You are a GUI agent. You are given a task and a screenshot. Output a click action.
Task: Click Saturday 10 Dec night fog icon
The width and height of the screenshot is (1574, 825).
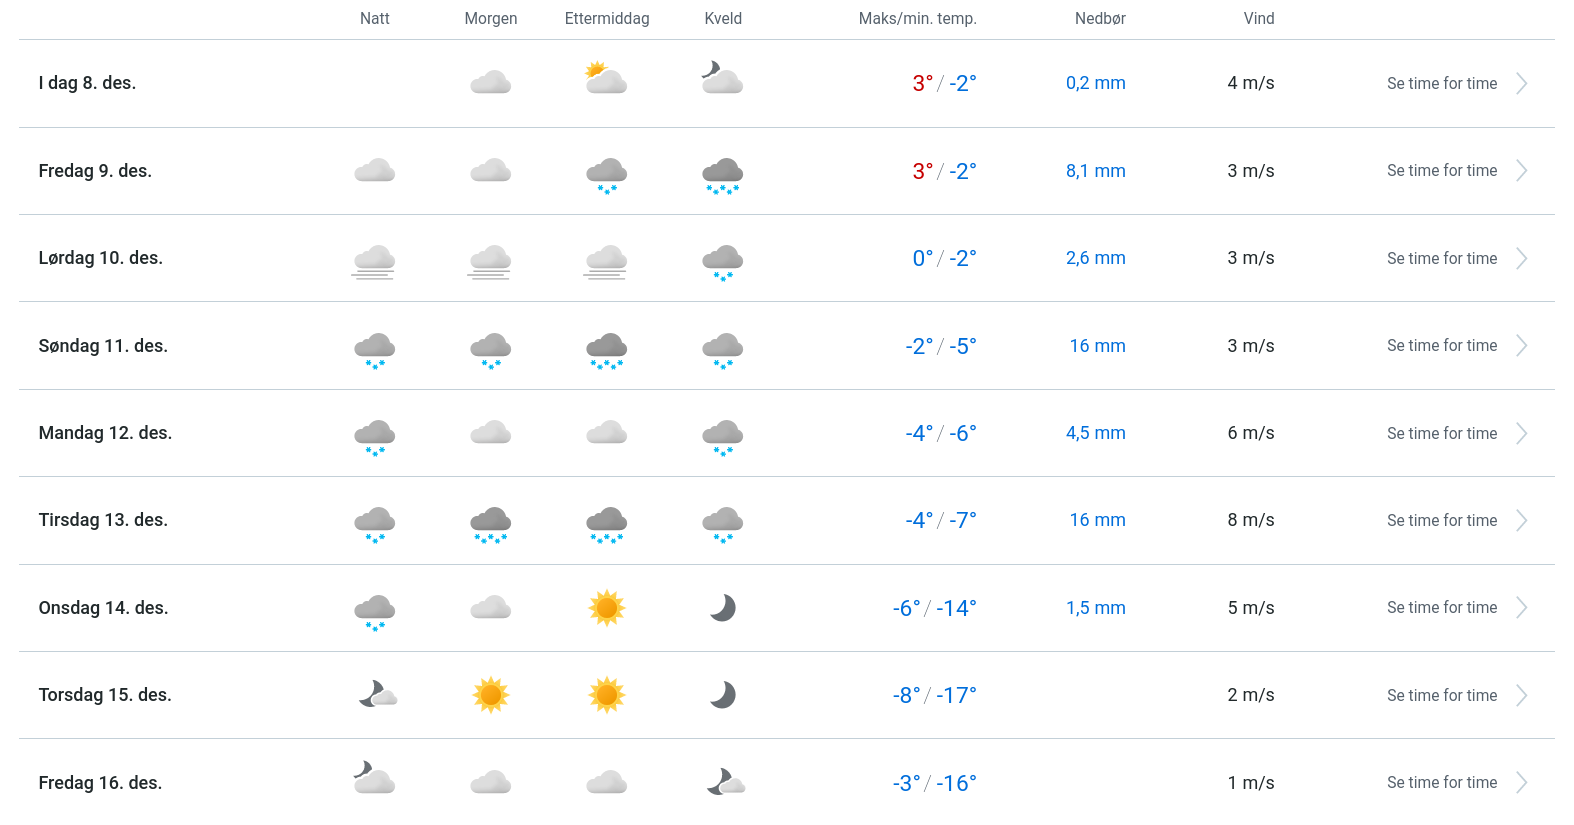pos(374,261)
